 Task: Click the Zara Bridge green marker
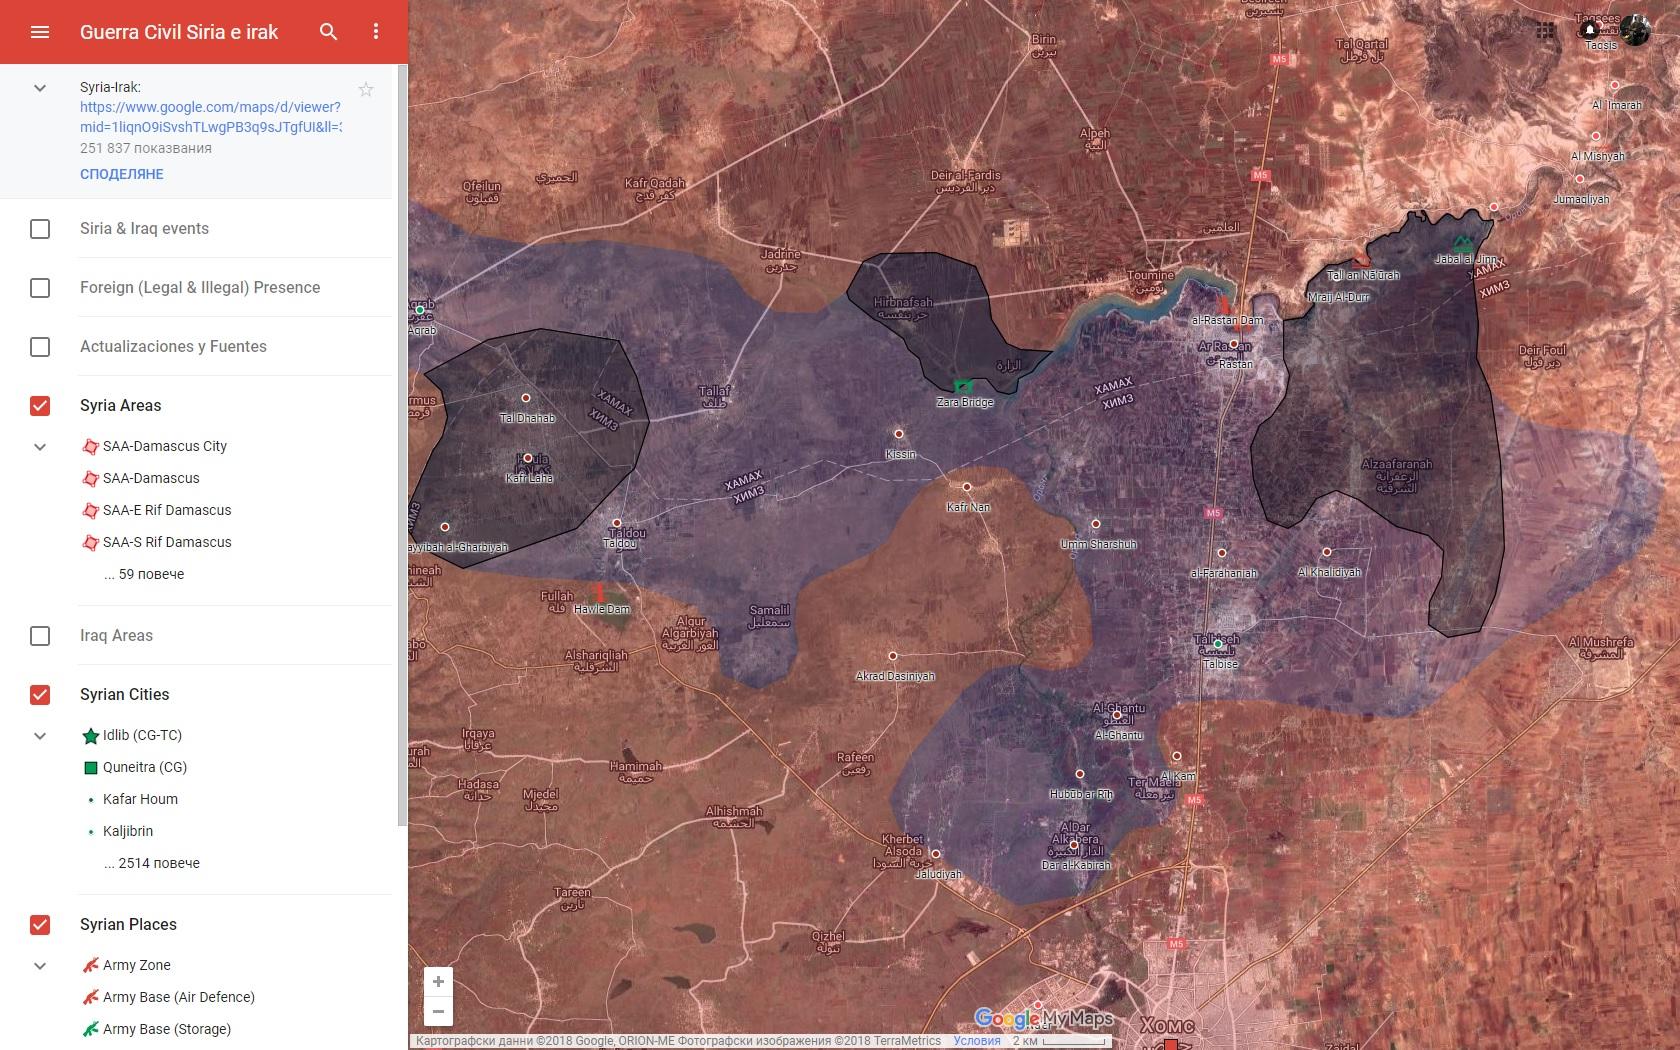coord(963,386)
